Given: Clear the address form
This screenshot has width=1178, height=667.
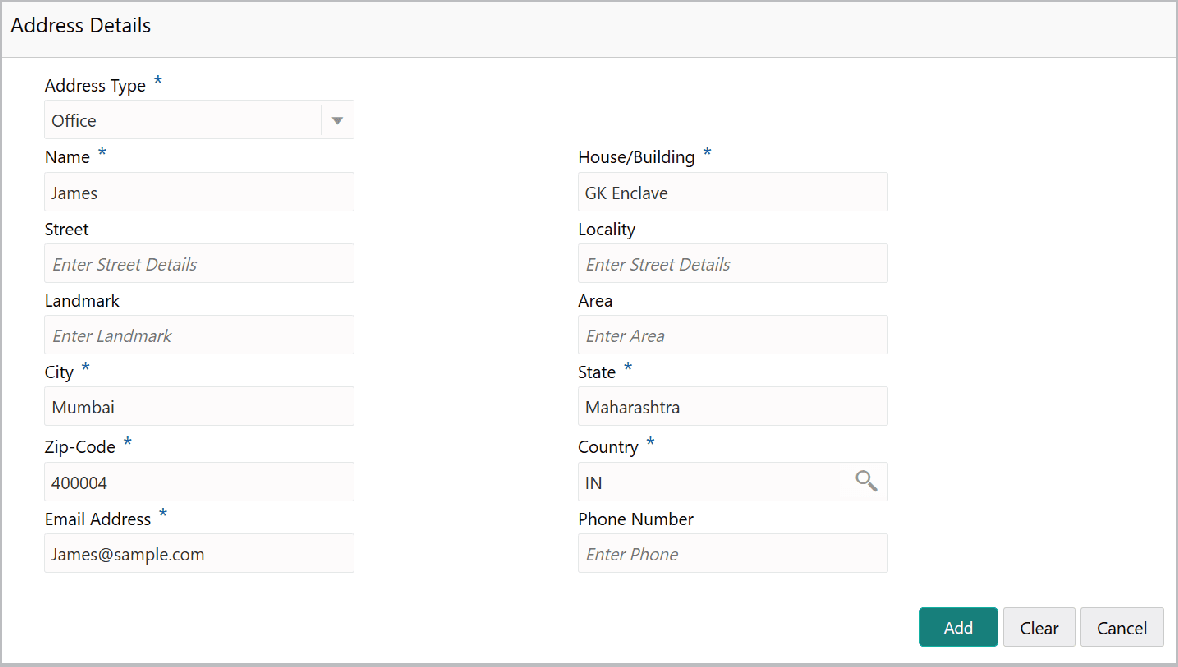Looking at the screenshot, I should pos(1039,627).
